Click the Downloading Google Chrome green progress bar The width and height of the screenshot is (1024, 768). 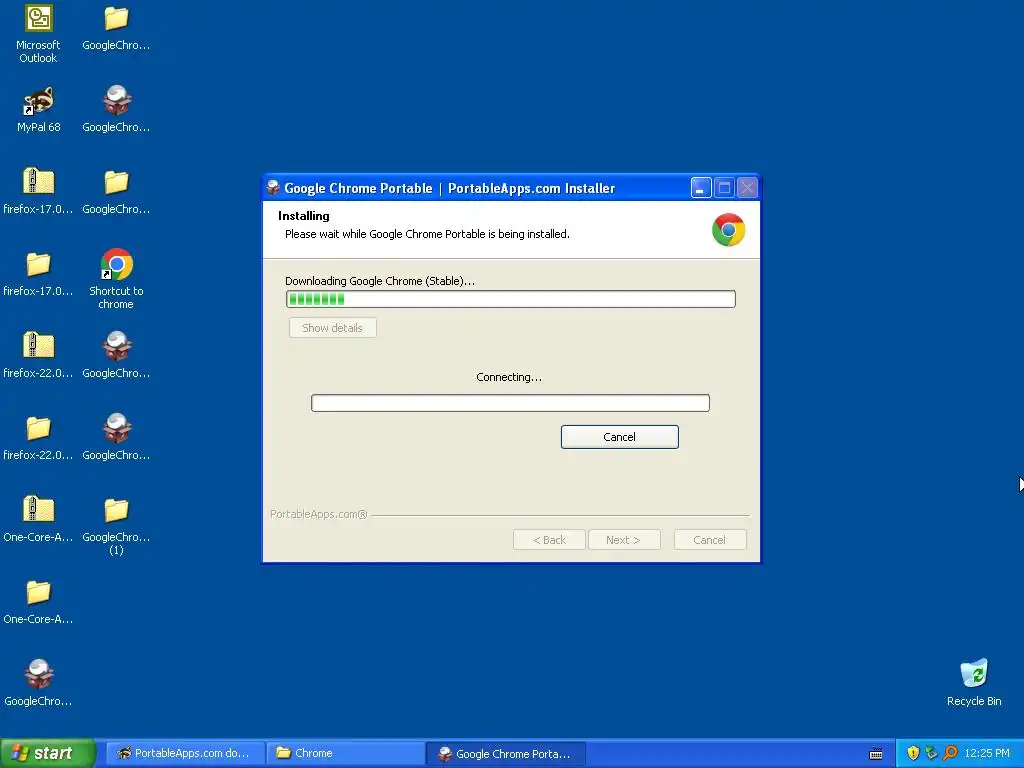pyautogui.click(x=511, y=299)
